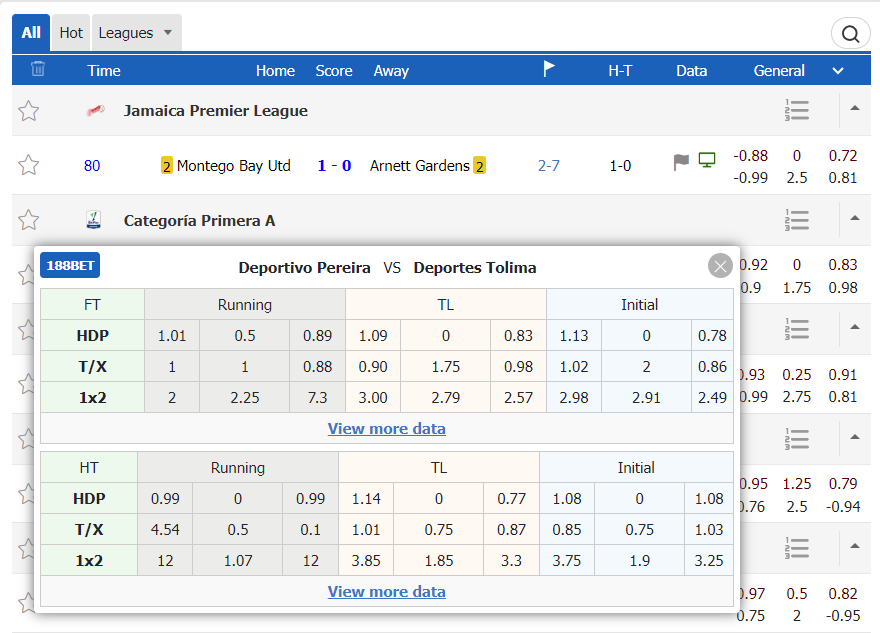Open standings icon for Jamaica Premier League
This screenshot has height=633, width=880.
(x=797, y=110)
